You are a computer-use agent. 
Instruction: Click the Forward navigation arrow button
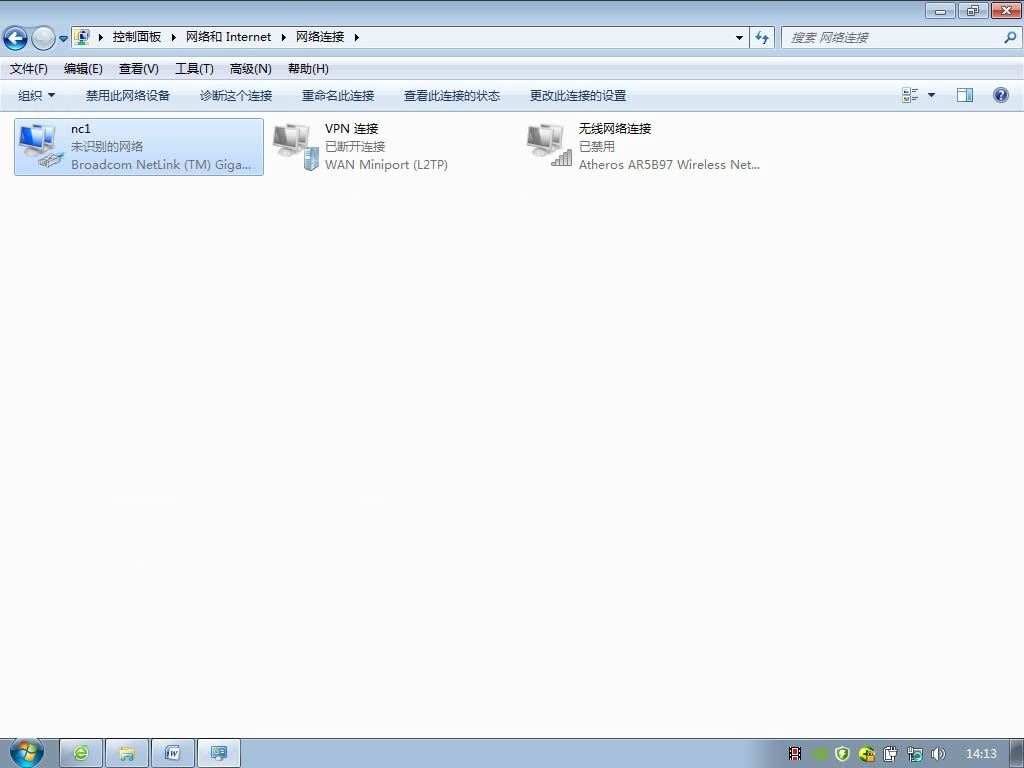coord(43,39)
